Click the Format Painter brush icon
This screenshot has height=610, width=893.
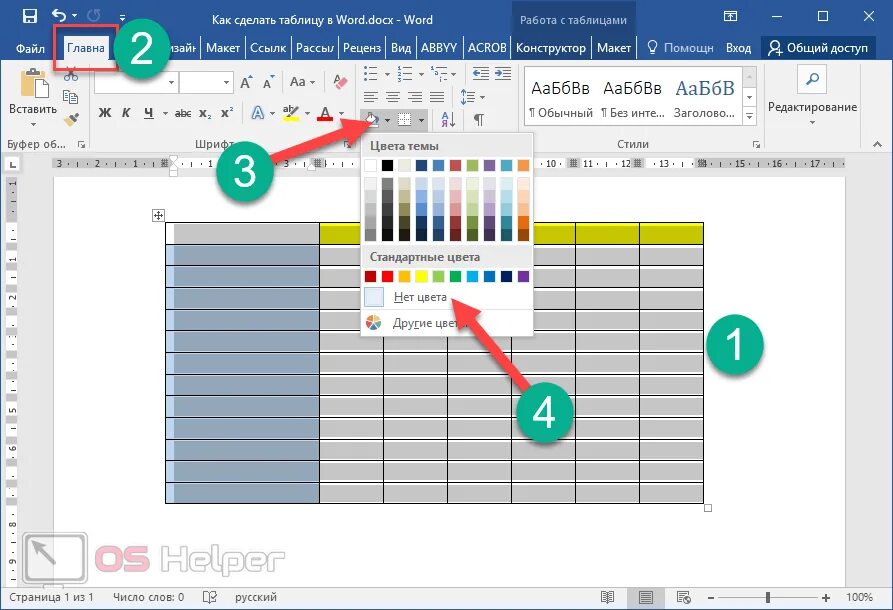(71, 120)
